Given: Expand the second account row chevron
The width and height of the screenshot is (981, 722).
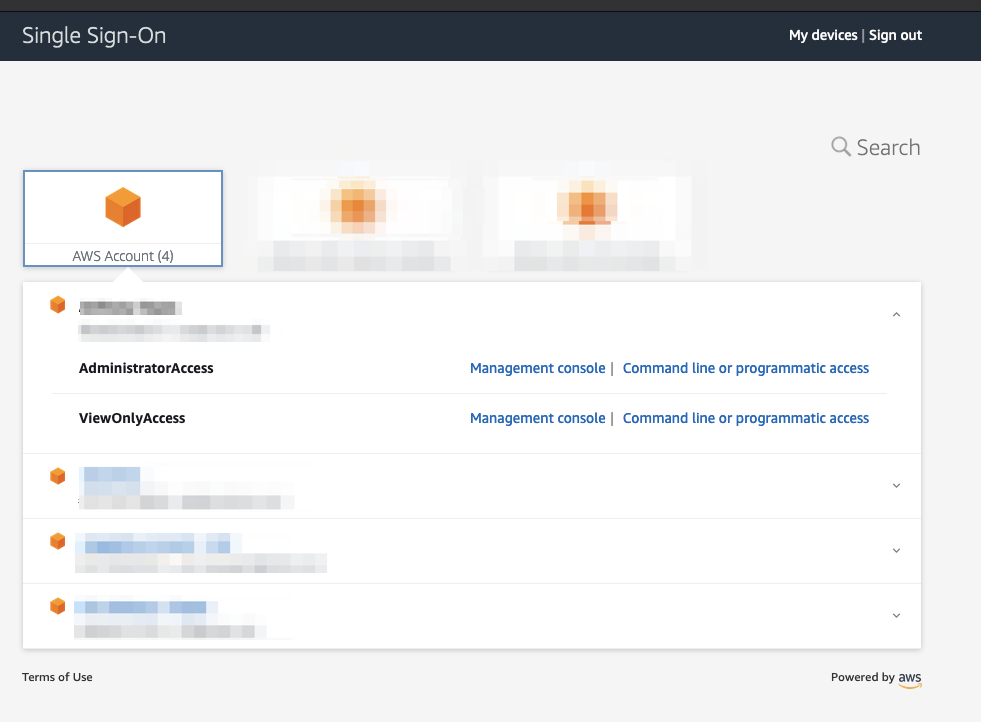Looking at the screenshot, I should click(896, 486).
